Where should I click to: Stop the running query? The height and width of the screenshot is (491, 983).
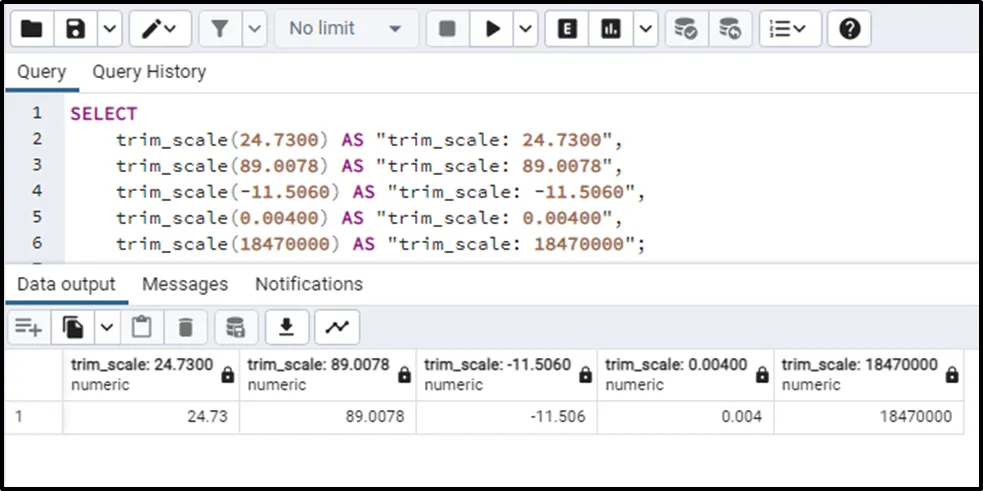447,29
